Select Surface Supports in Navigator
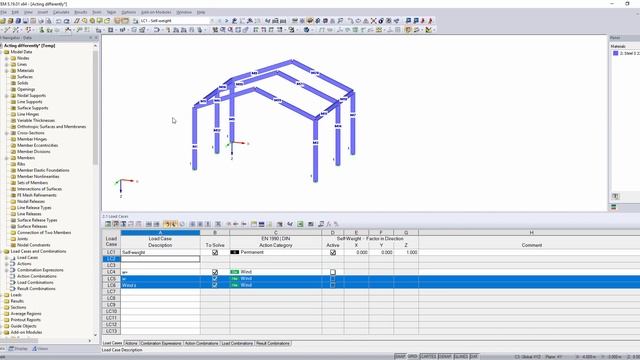 pyautogui.click(x=33, y=108)
